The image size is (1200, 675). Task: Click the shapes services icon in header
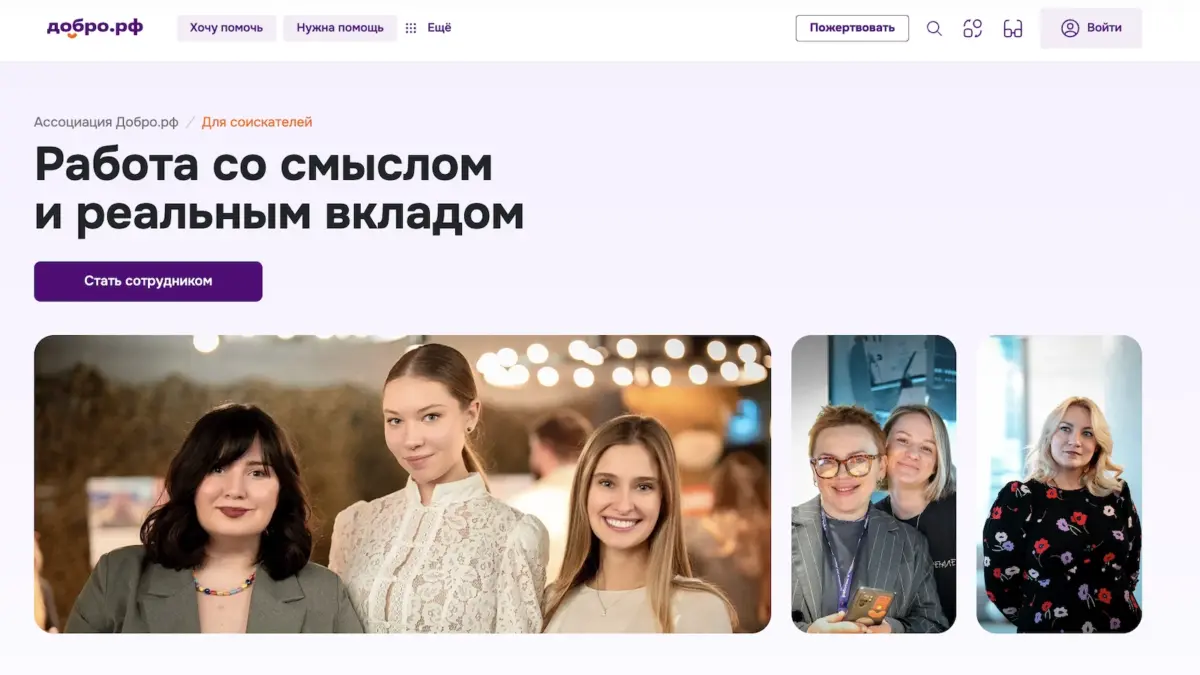click(x=973, y=28)
